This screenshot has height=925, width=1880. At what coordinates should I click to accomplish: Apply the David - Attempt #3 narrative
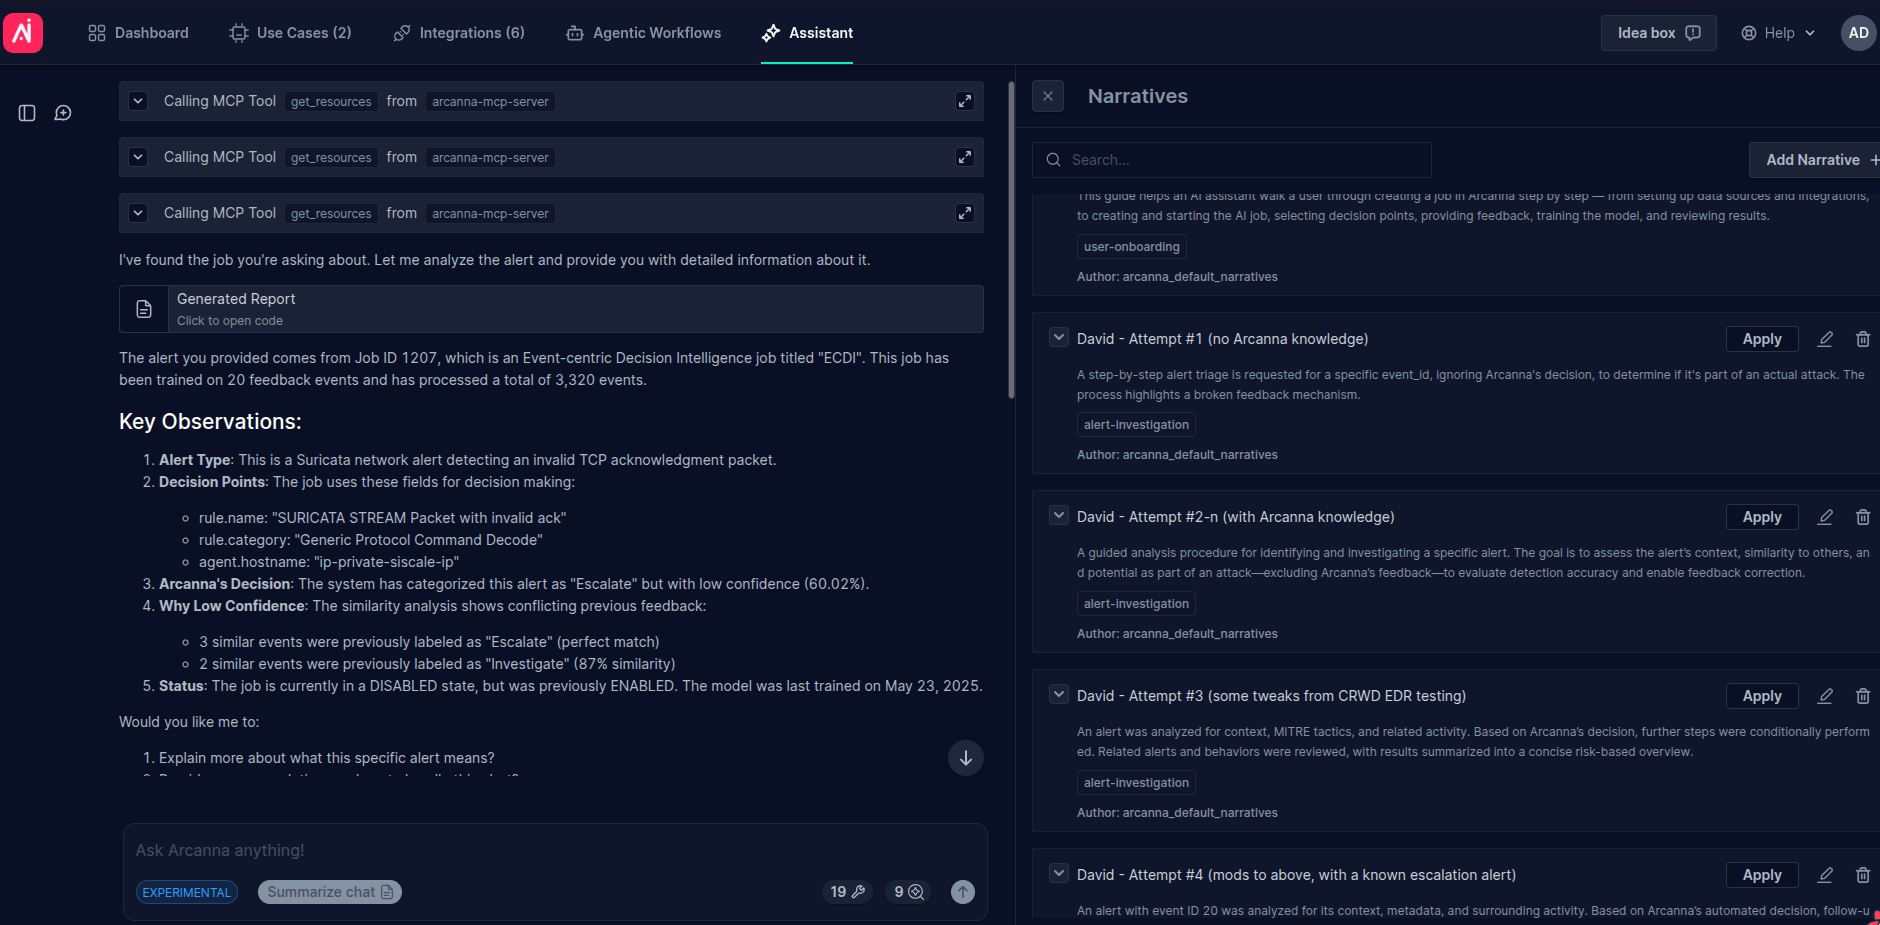pyautogui.click(x=1762, y=696)
